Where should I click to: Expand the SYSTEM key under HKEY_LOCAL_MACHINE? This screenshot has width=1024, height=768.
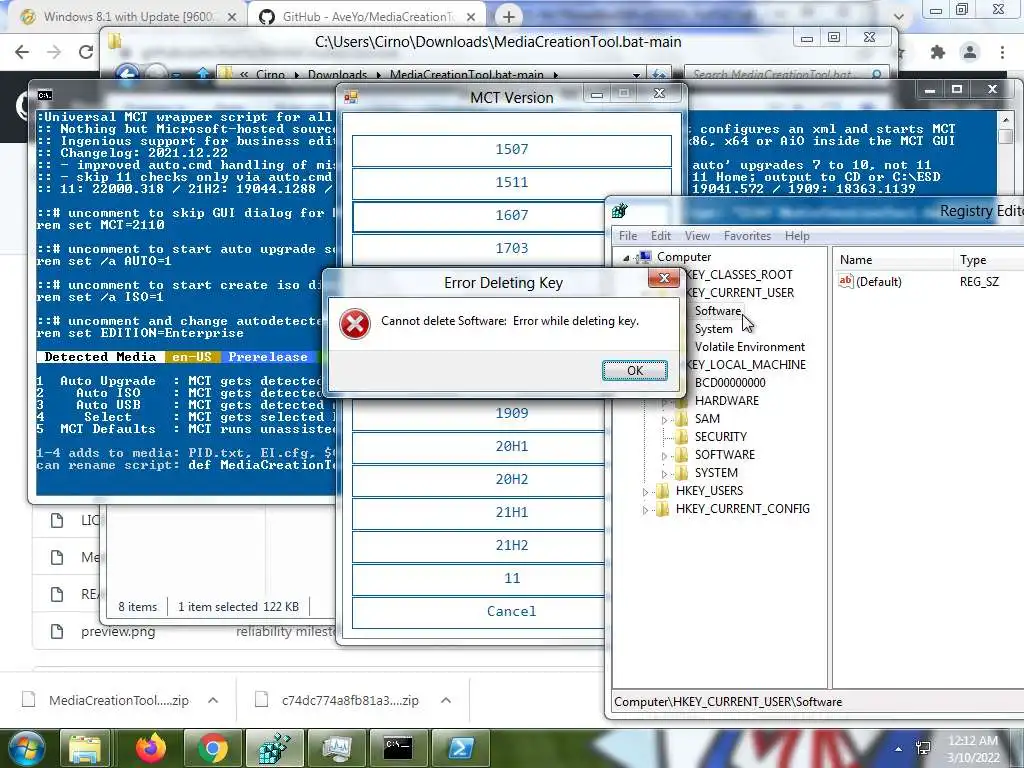tap(664, 474)
